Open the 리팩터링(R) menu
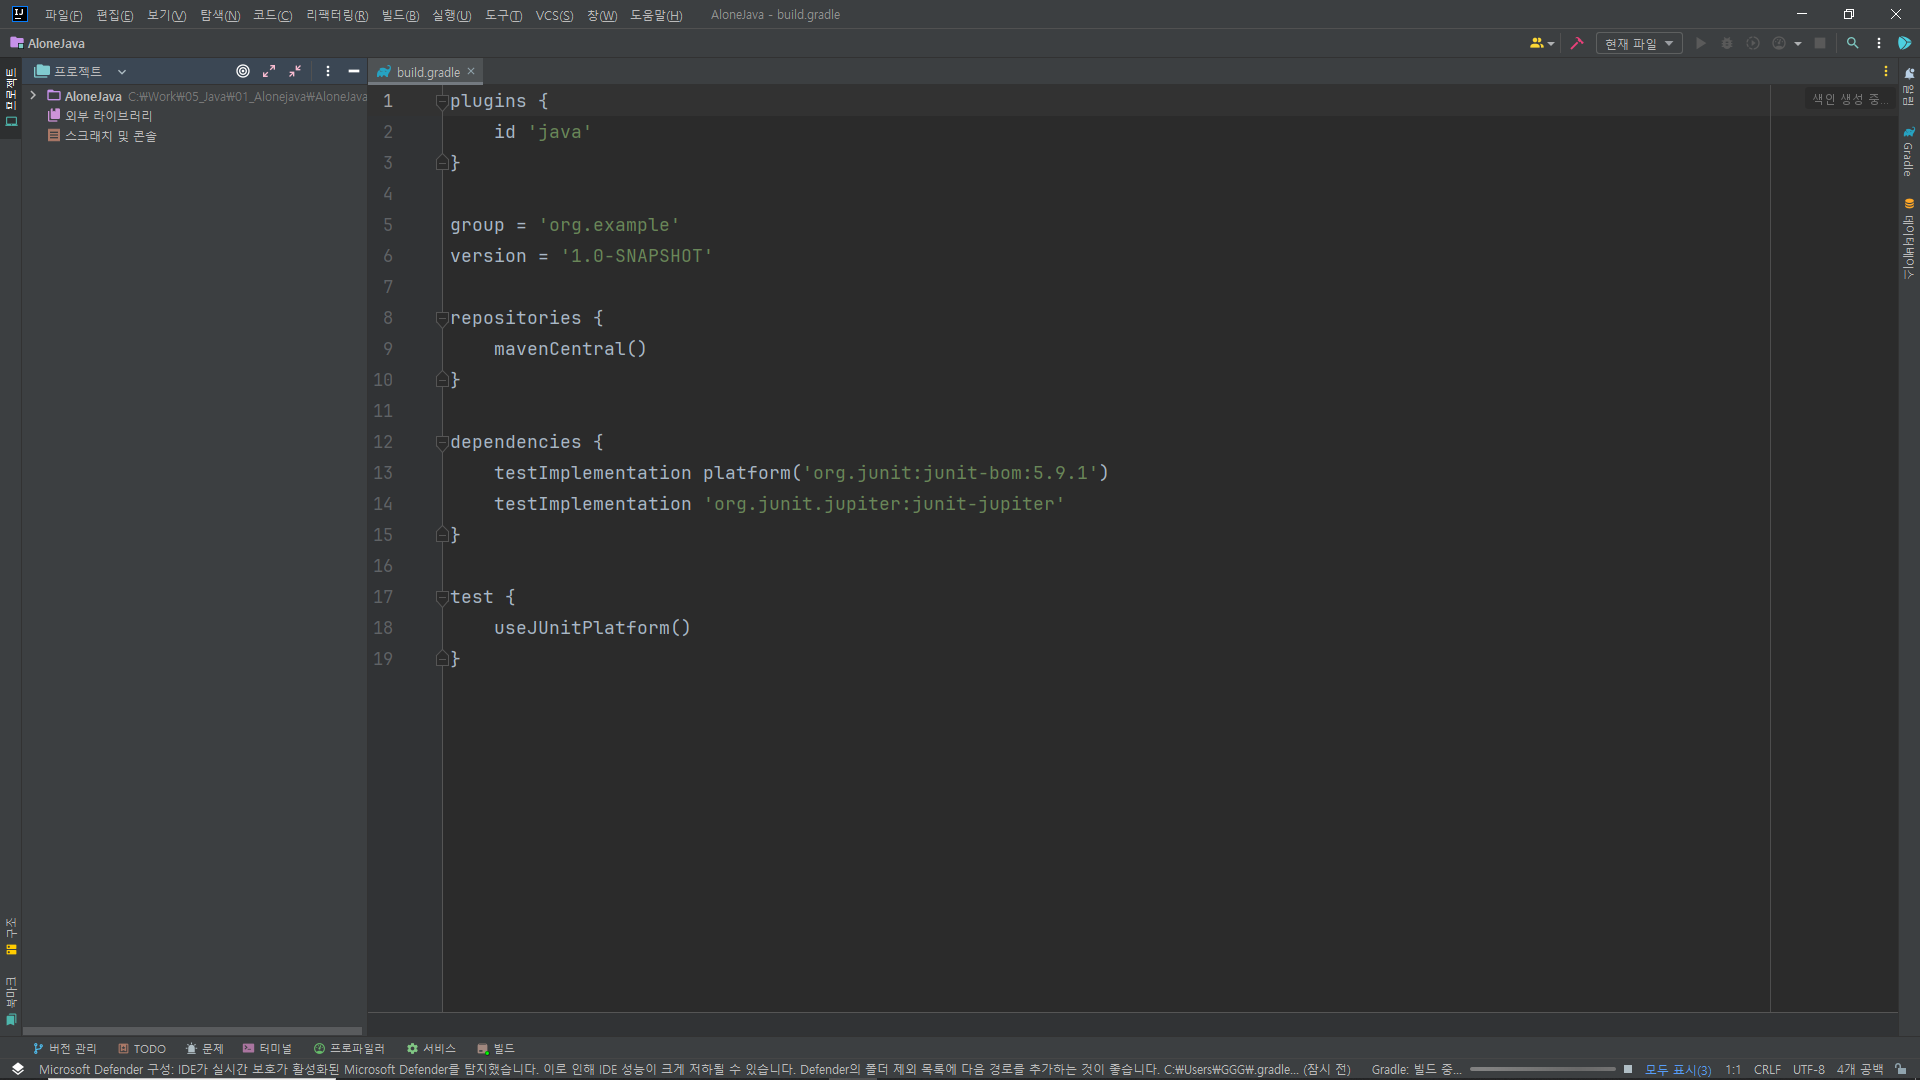This screenshot has width=1920, height=1080. pyautogui.click(x=336, y=15)
